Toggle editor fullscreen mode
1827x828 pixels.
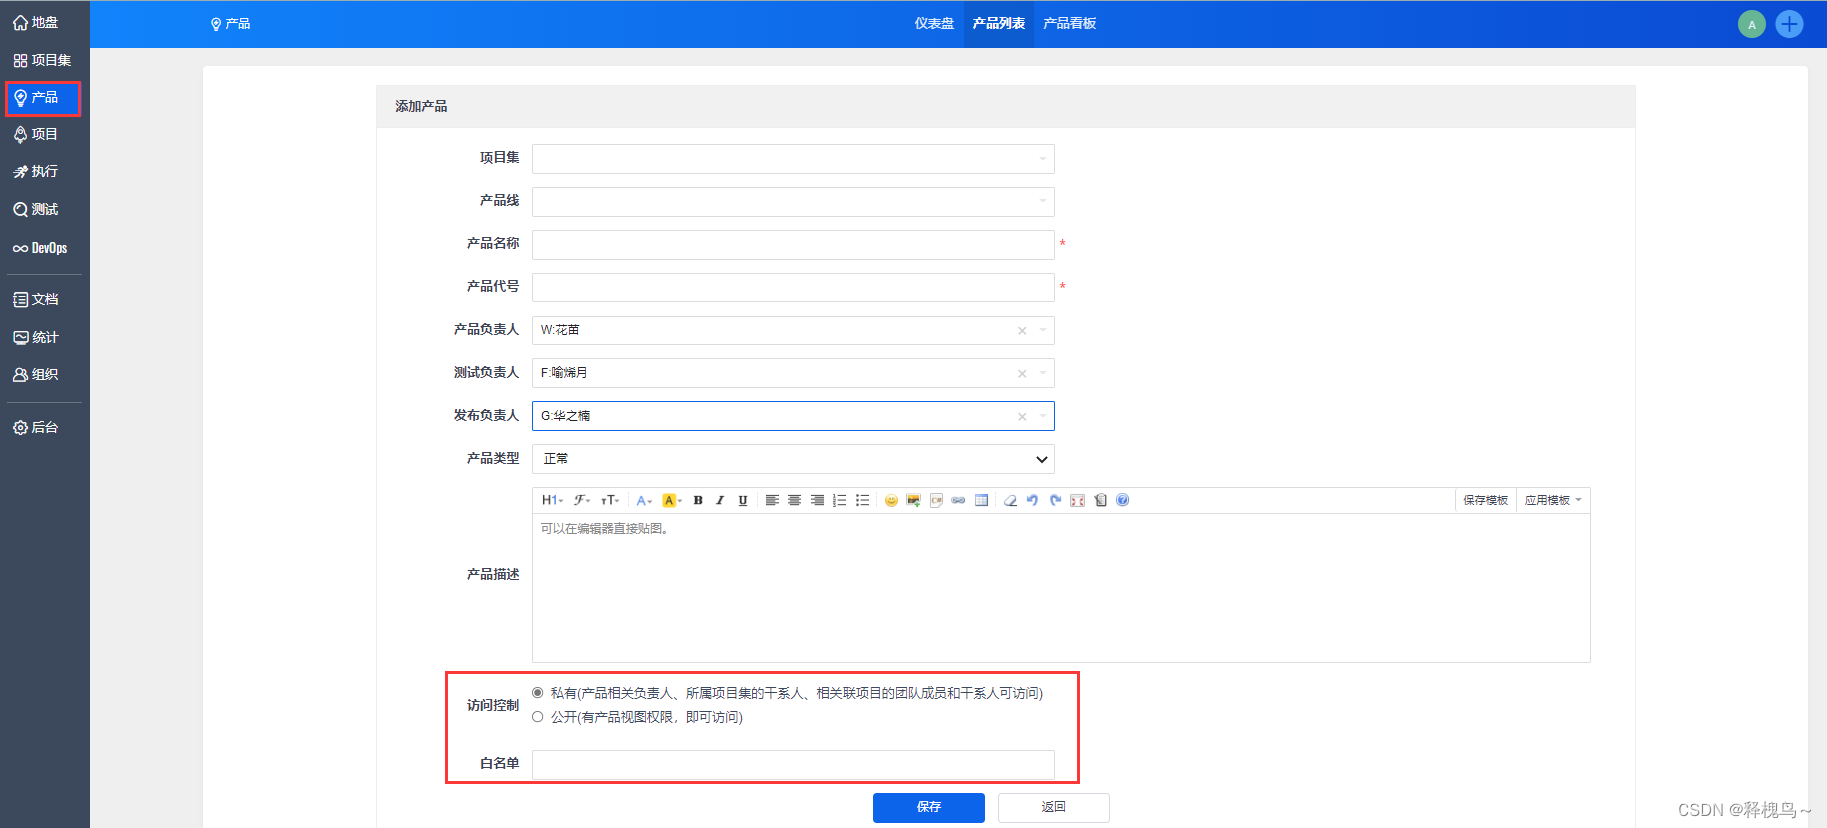pos(1077,500)
